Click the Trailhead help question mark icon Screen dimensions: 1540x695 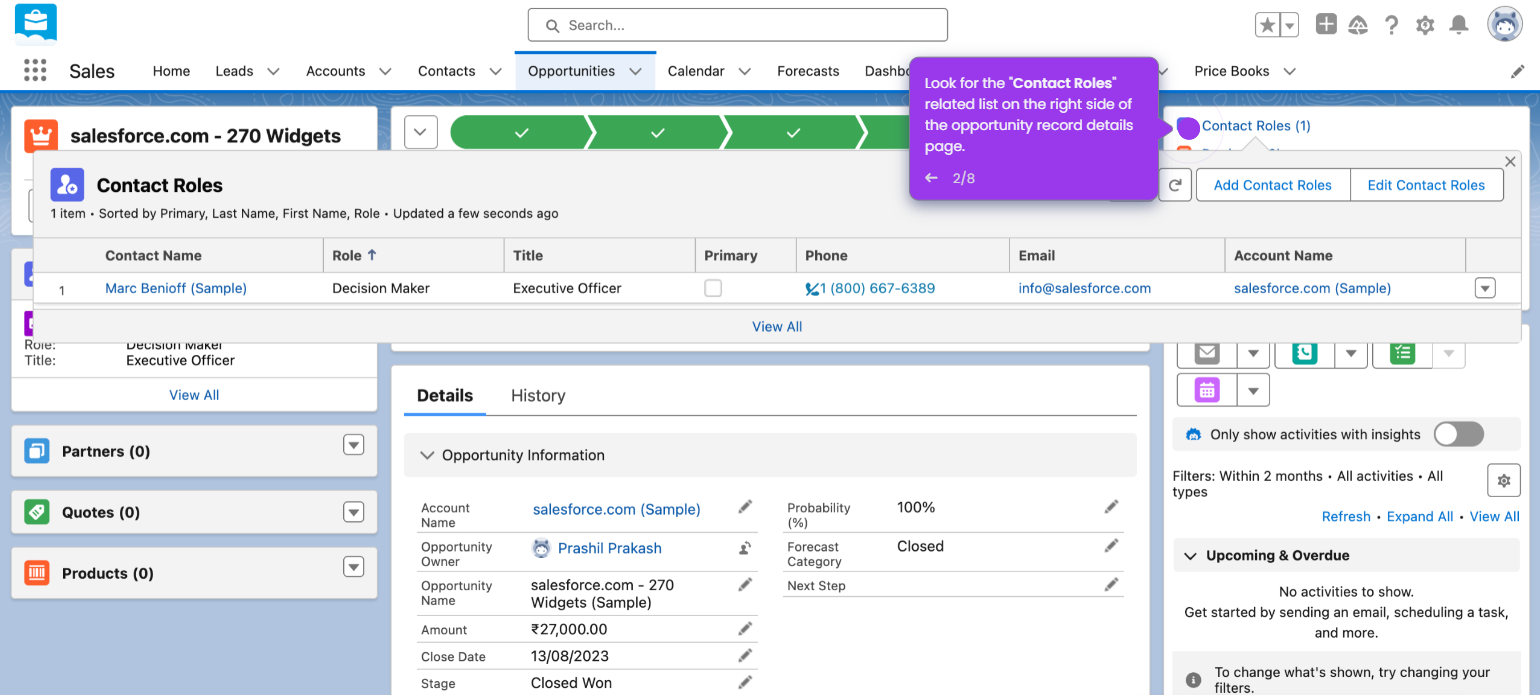[x=1391, y=25]
